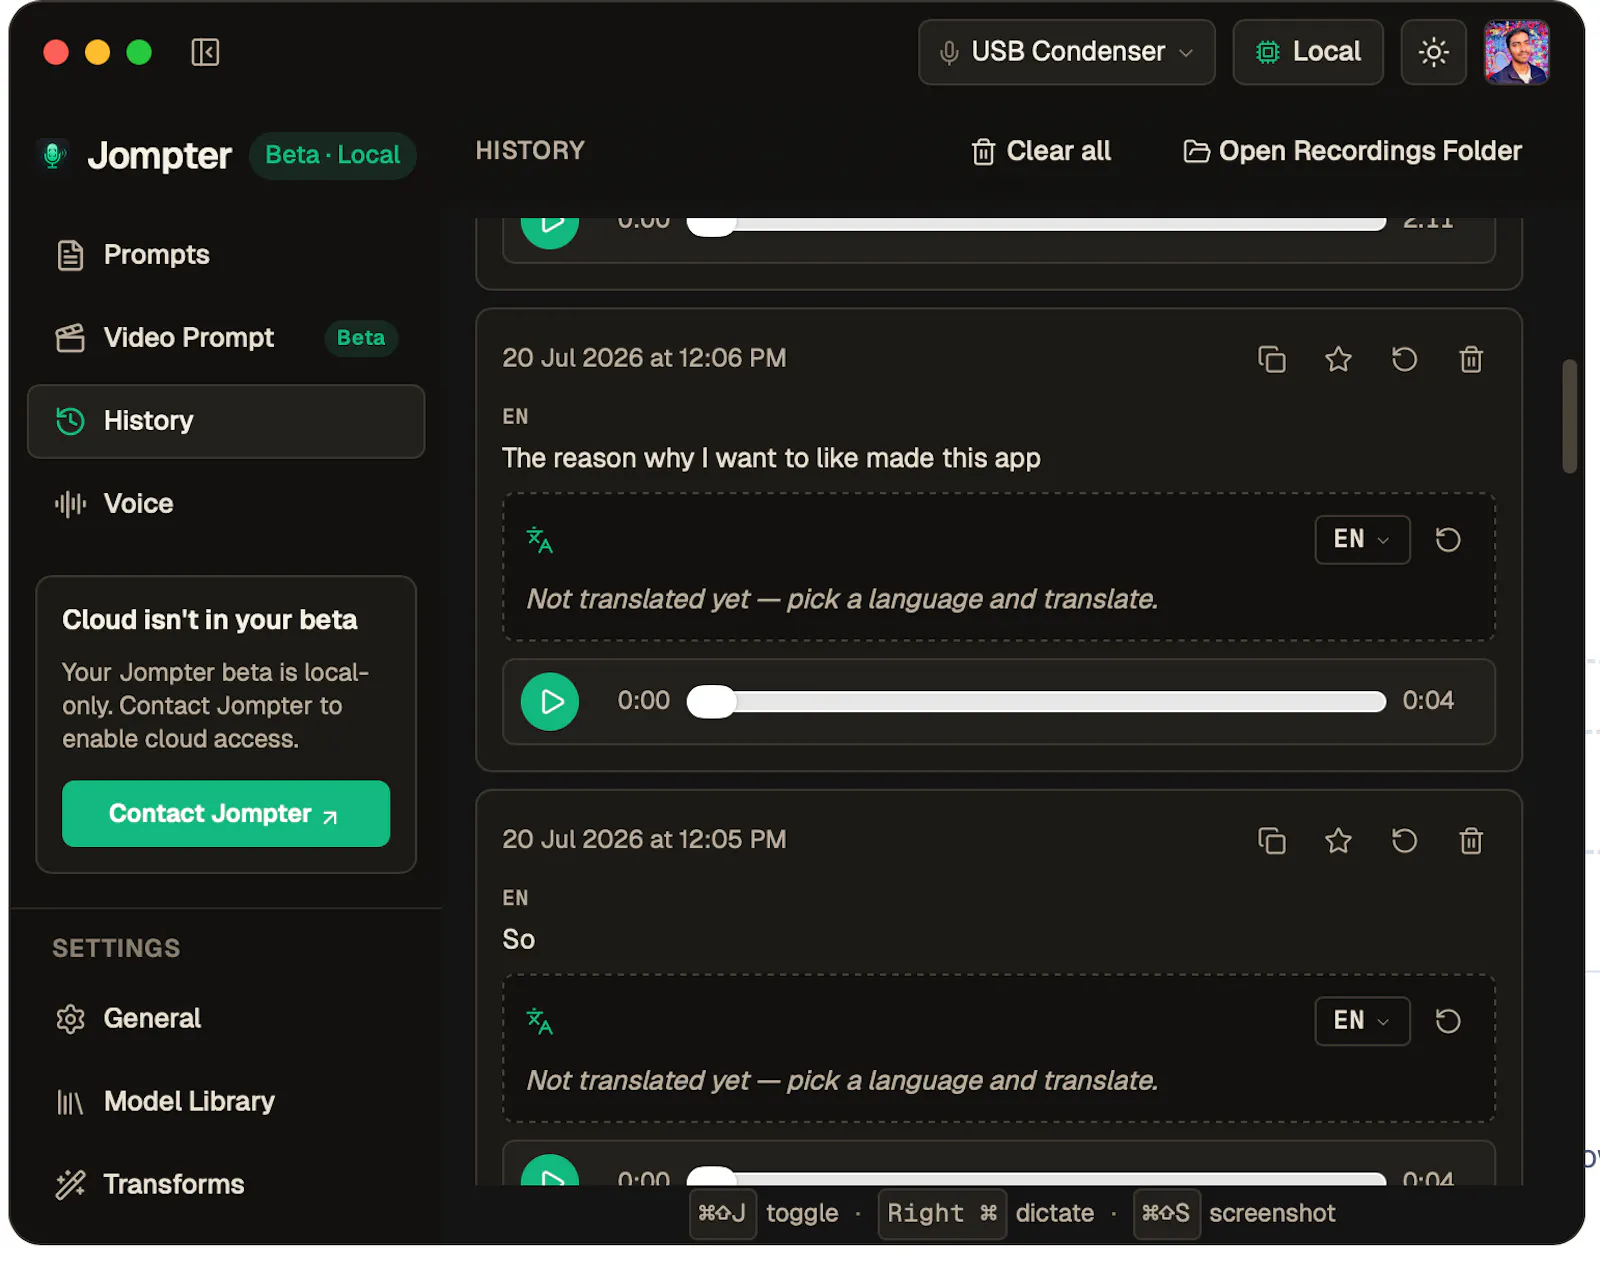
Task: Copy the 12:06 PM transcript
Action: click(x=1271, y=359)
